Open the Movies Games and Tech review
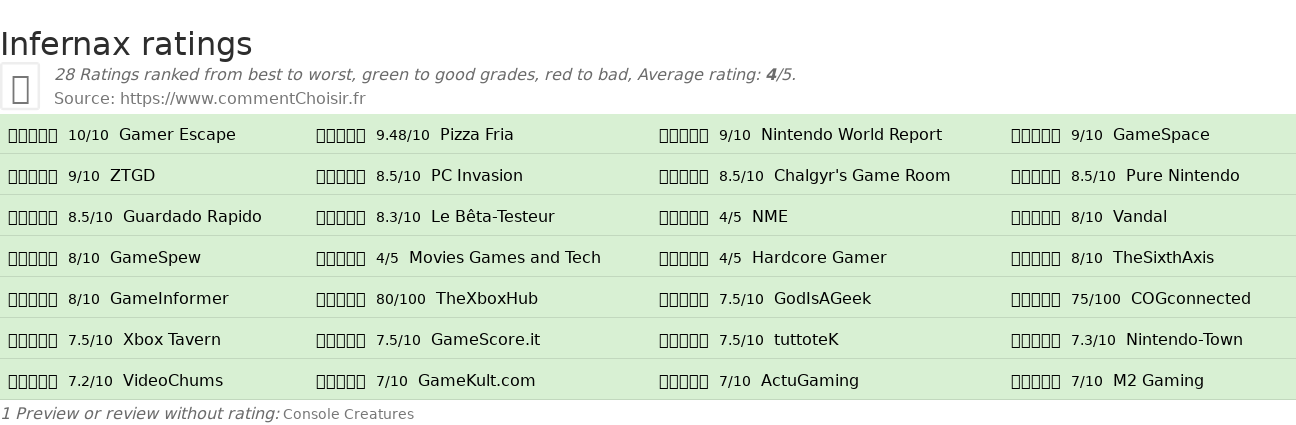 point(505,258)
